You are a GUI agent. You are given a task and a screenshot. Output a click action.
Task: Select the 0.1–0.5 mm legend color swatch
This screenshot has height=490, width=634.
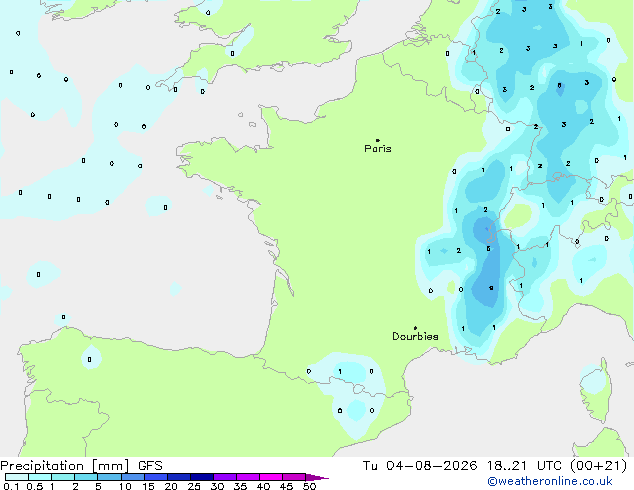17,477
